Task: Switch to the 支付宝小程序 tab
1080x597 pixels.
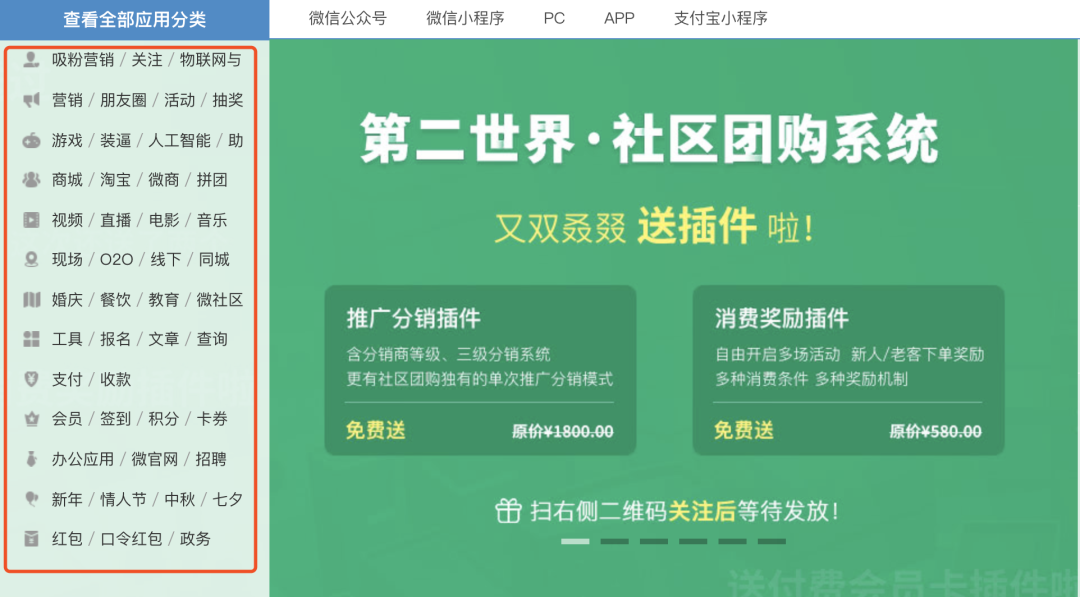Action: [720, 19]
